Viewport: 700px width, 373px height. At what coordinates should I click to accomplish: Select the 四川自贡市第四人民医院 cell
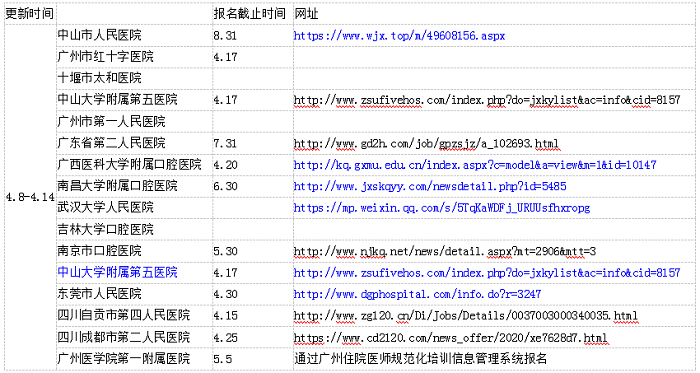(x=134, y=315)
